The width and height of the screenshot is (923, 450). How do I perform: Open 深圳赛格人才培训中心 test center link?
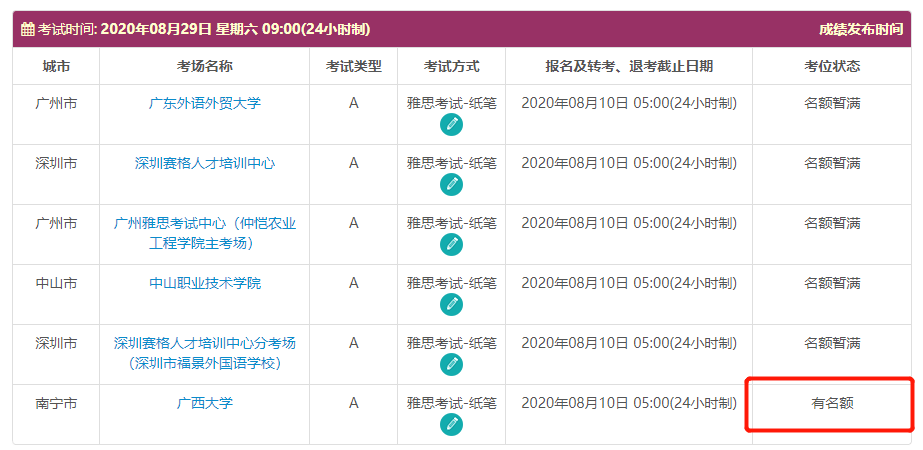tap(205, 163)
